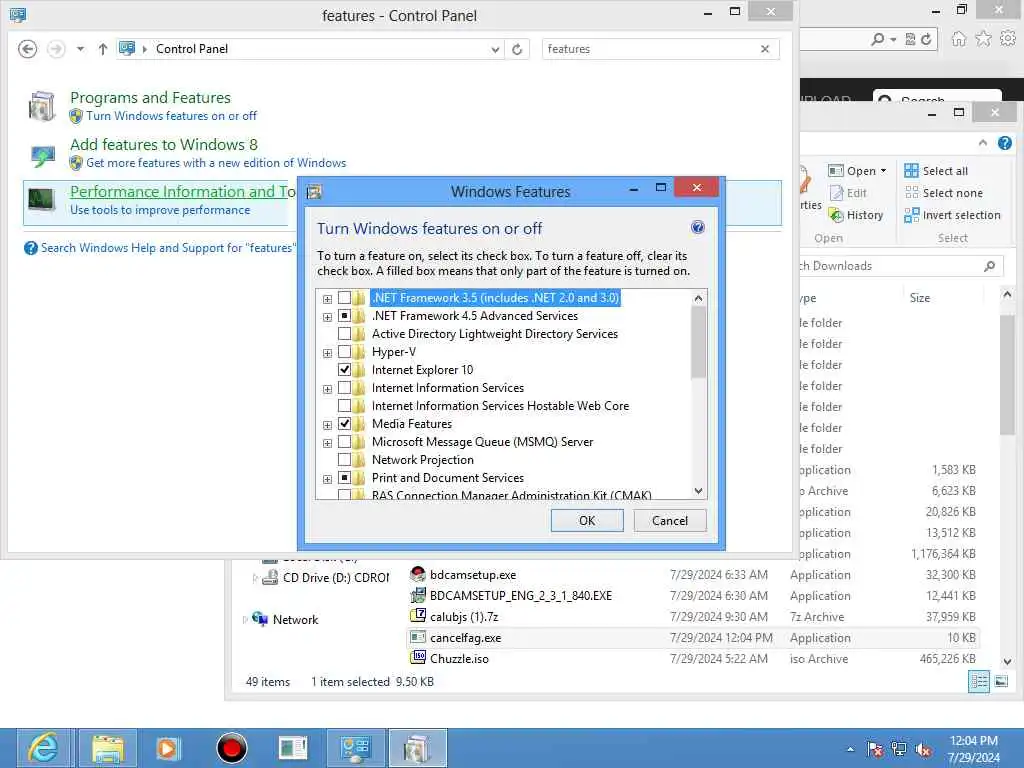Screen dimensions: 1024x768
Task: Open Windows Features help icon
Action: tap(697, 227)
